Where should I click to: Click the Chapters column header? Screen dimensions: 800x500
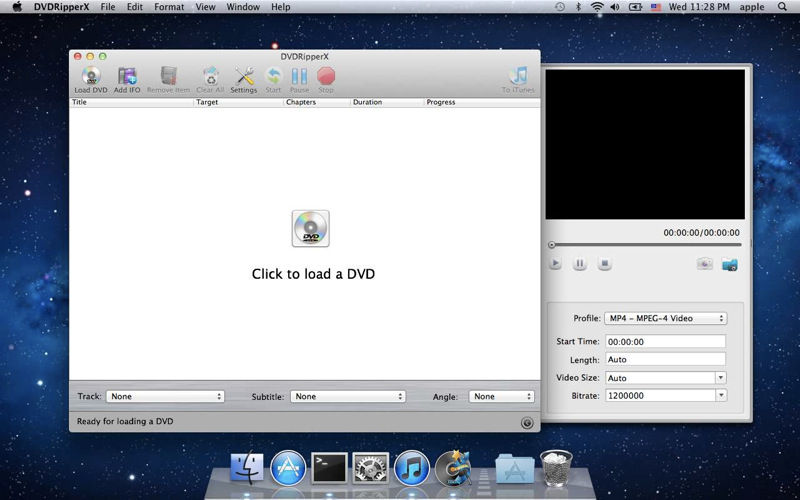pyautogui.click(x=317, y=102)
